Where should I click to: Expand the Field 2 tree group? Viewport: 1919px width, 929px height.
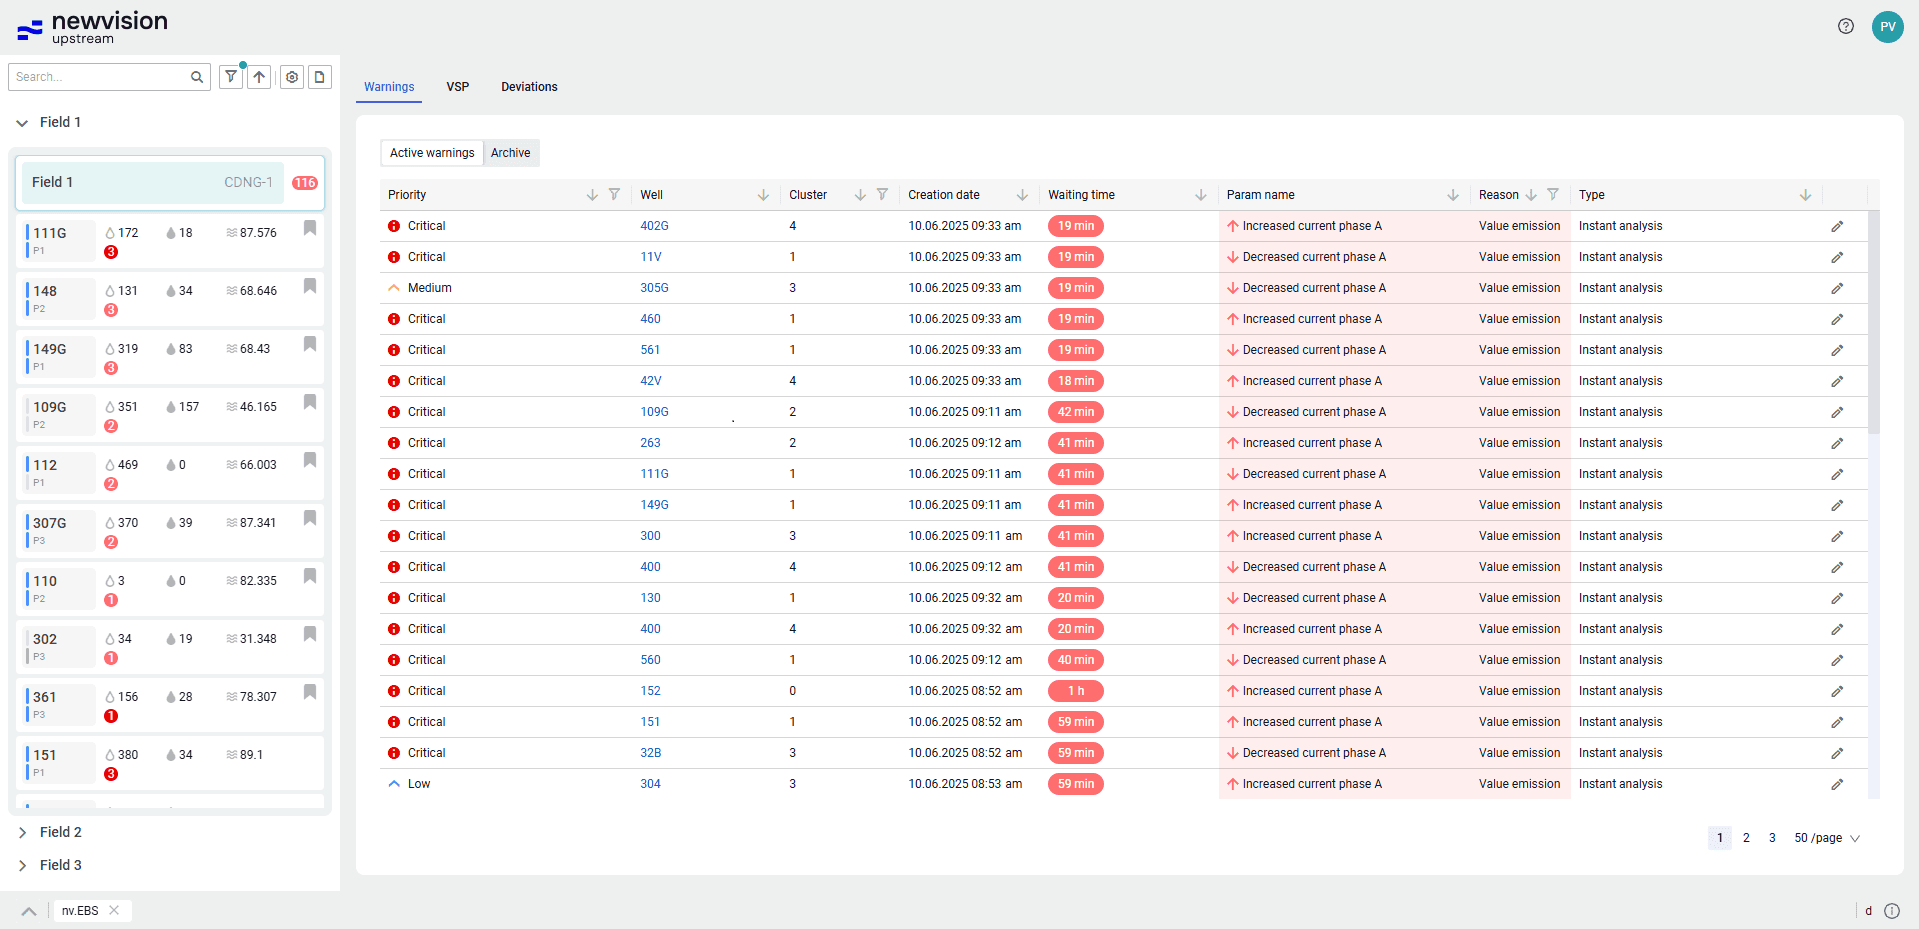tap(22, 833)
